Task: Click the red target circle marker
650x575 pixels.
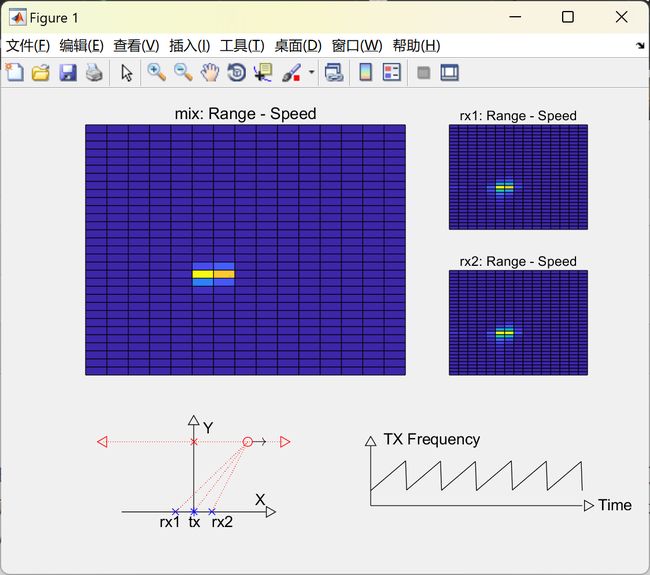Action: pos(247,442)
